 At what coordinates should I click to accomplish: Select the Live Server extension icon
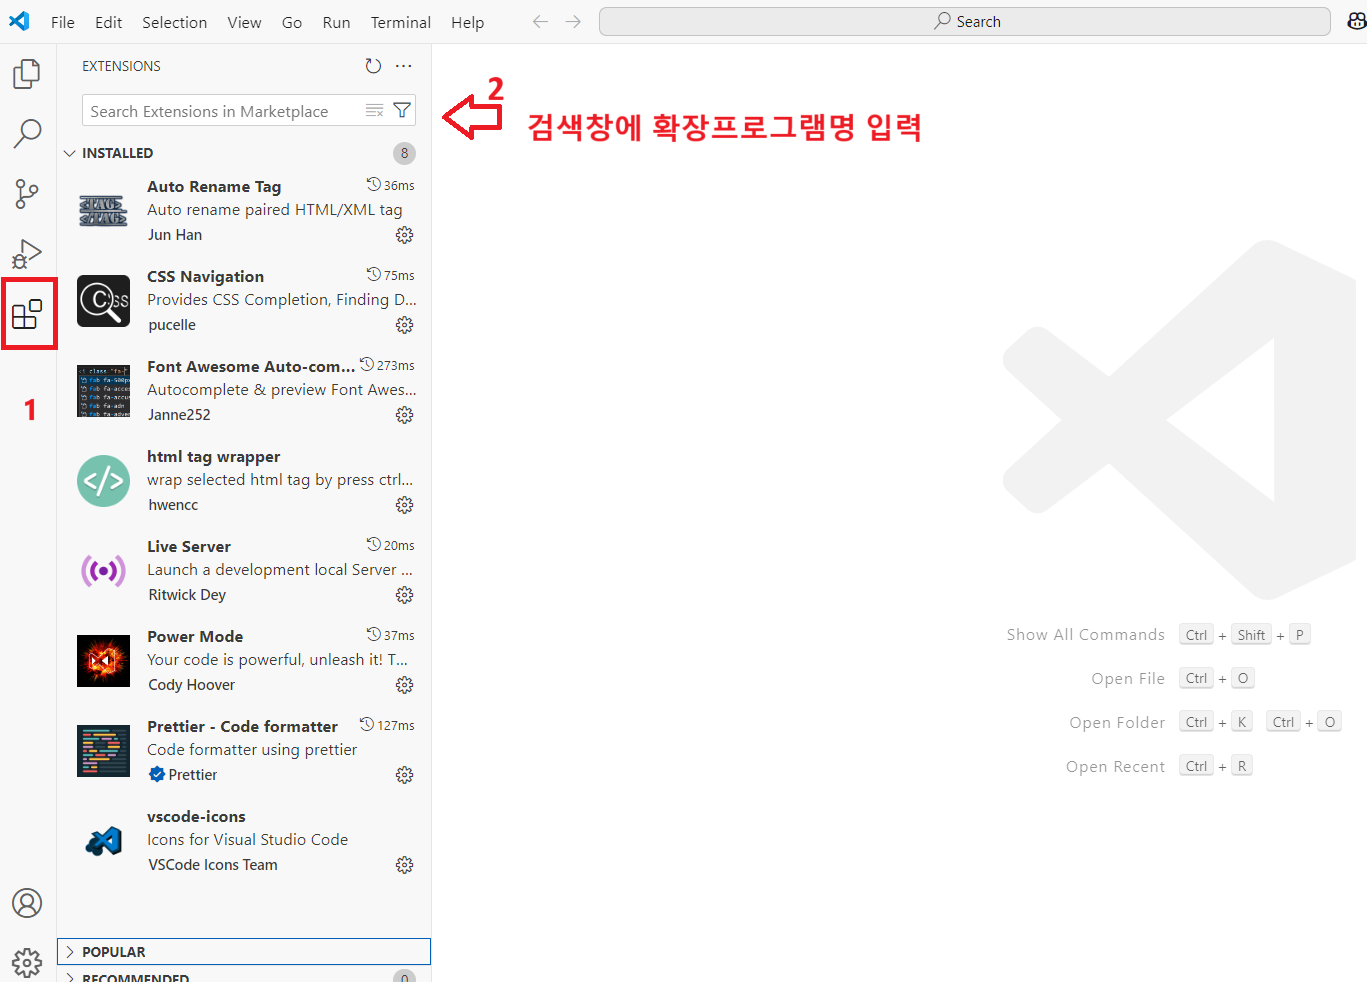(x=103, y=571)
